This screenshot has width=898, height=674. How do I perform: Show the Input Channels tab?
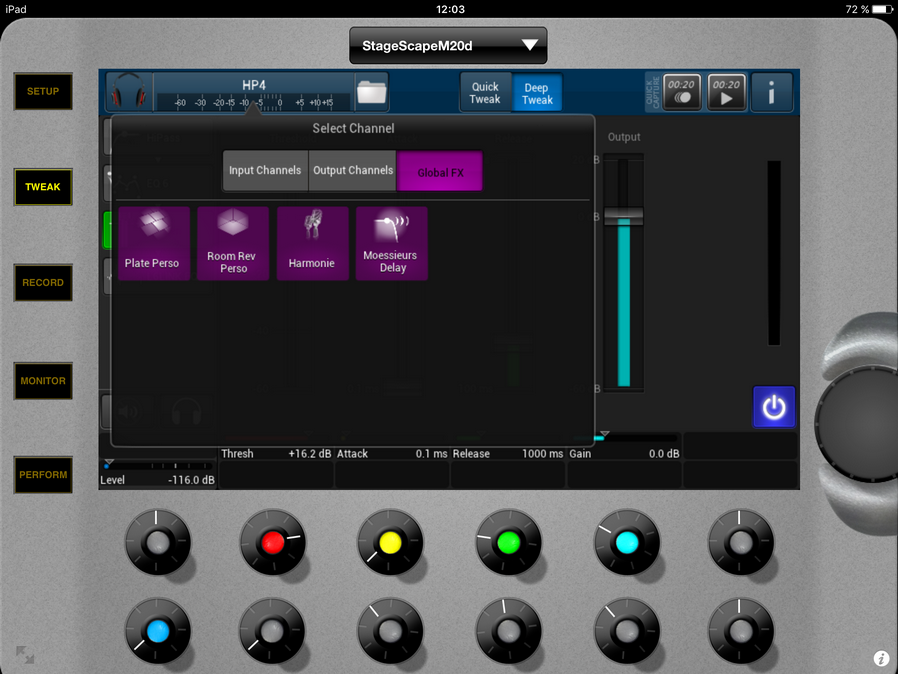265,171
